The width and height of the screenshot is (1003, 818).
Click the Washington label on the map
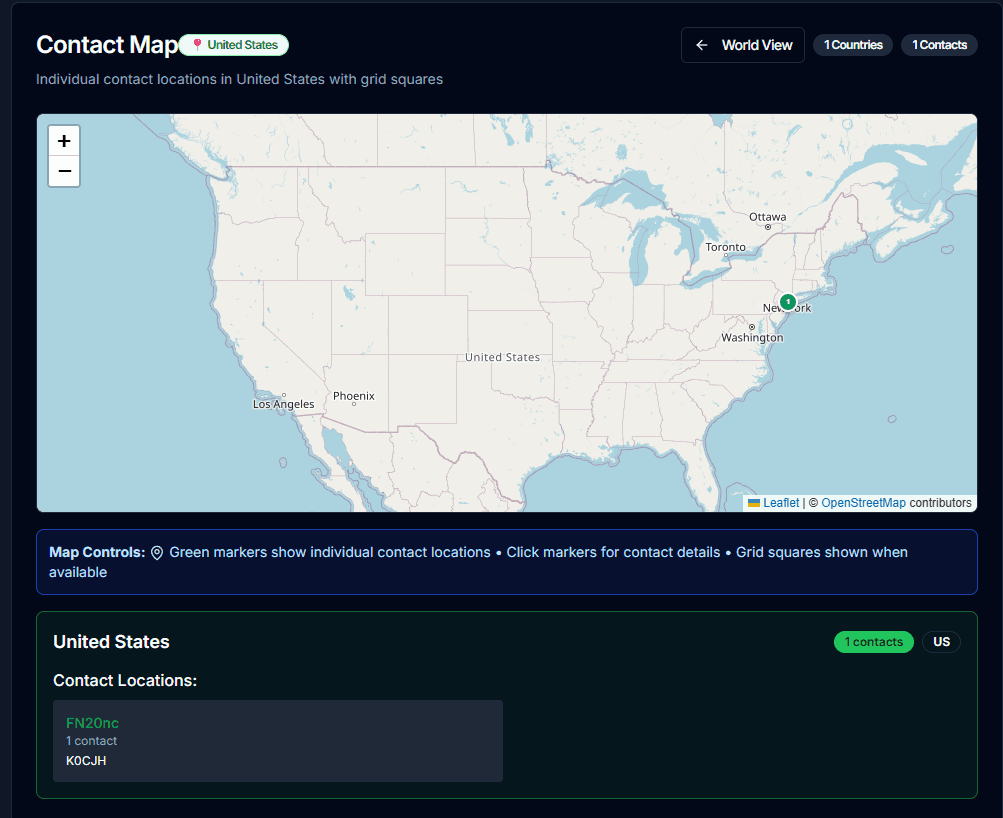coord(752,338)
